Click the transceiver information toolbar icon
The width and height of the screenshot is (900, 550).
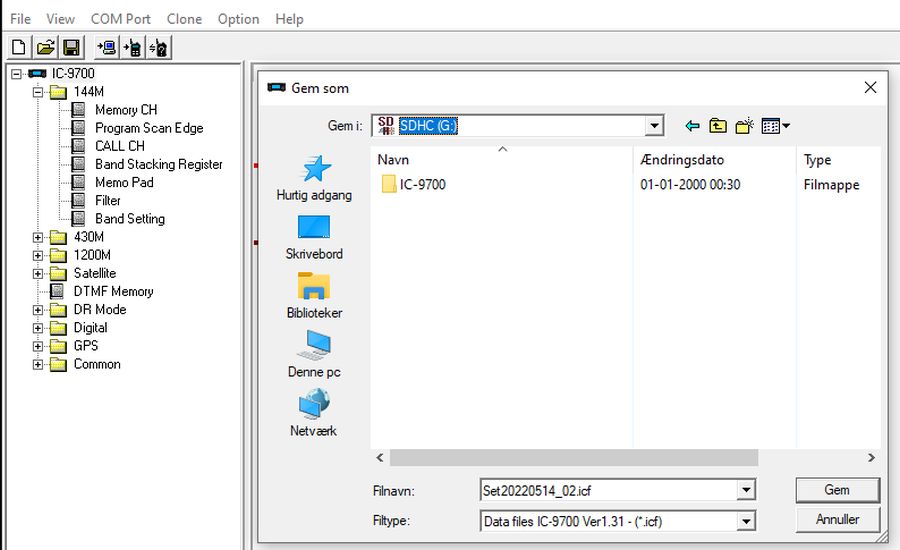click(158, 47)
